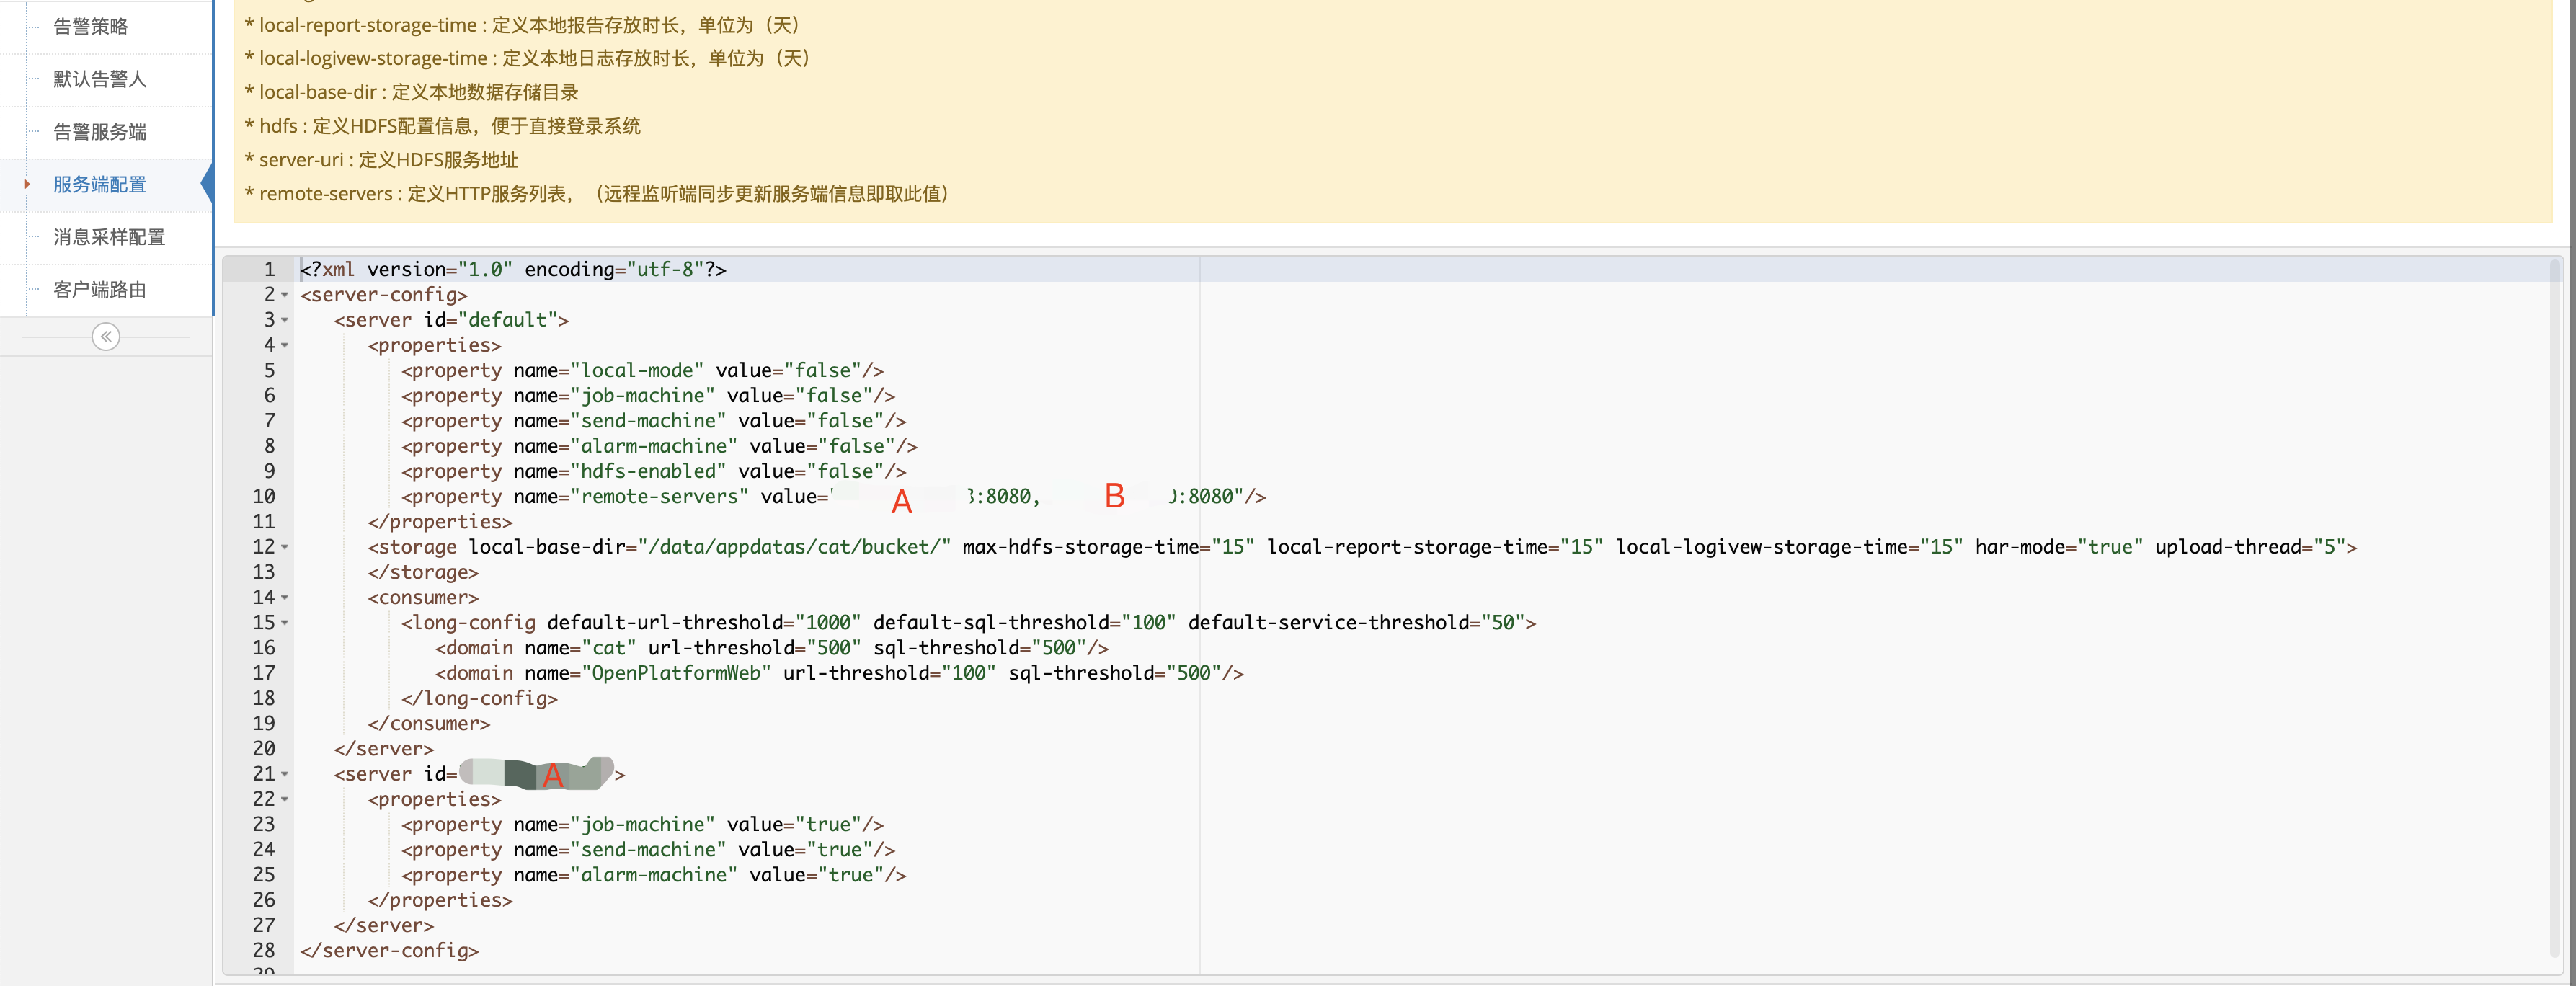Collapse second server block line 21
Screen dimensions: 2576x986
(285, 774)
